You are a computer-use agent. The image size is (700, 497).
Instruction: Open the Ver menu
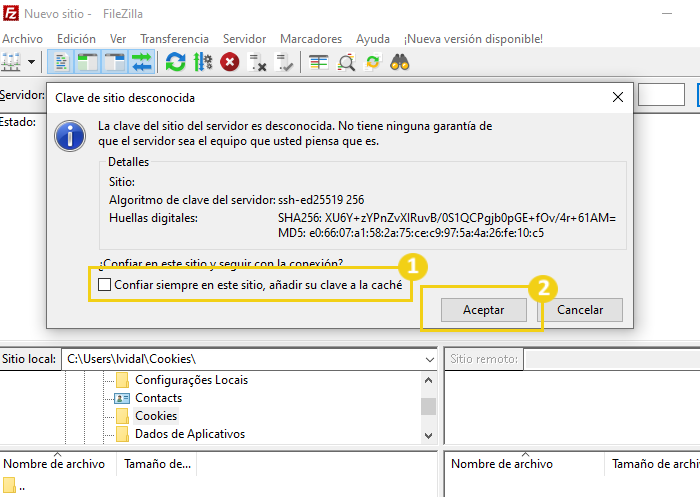pyautogui.click(x=118, y=39)
